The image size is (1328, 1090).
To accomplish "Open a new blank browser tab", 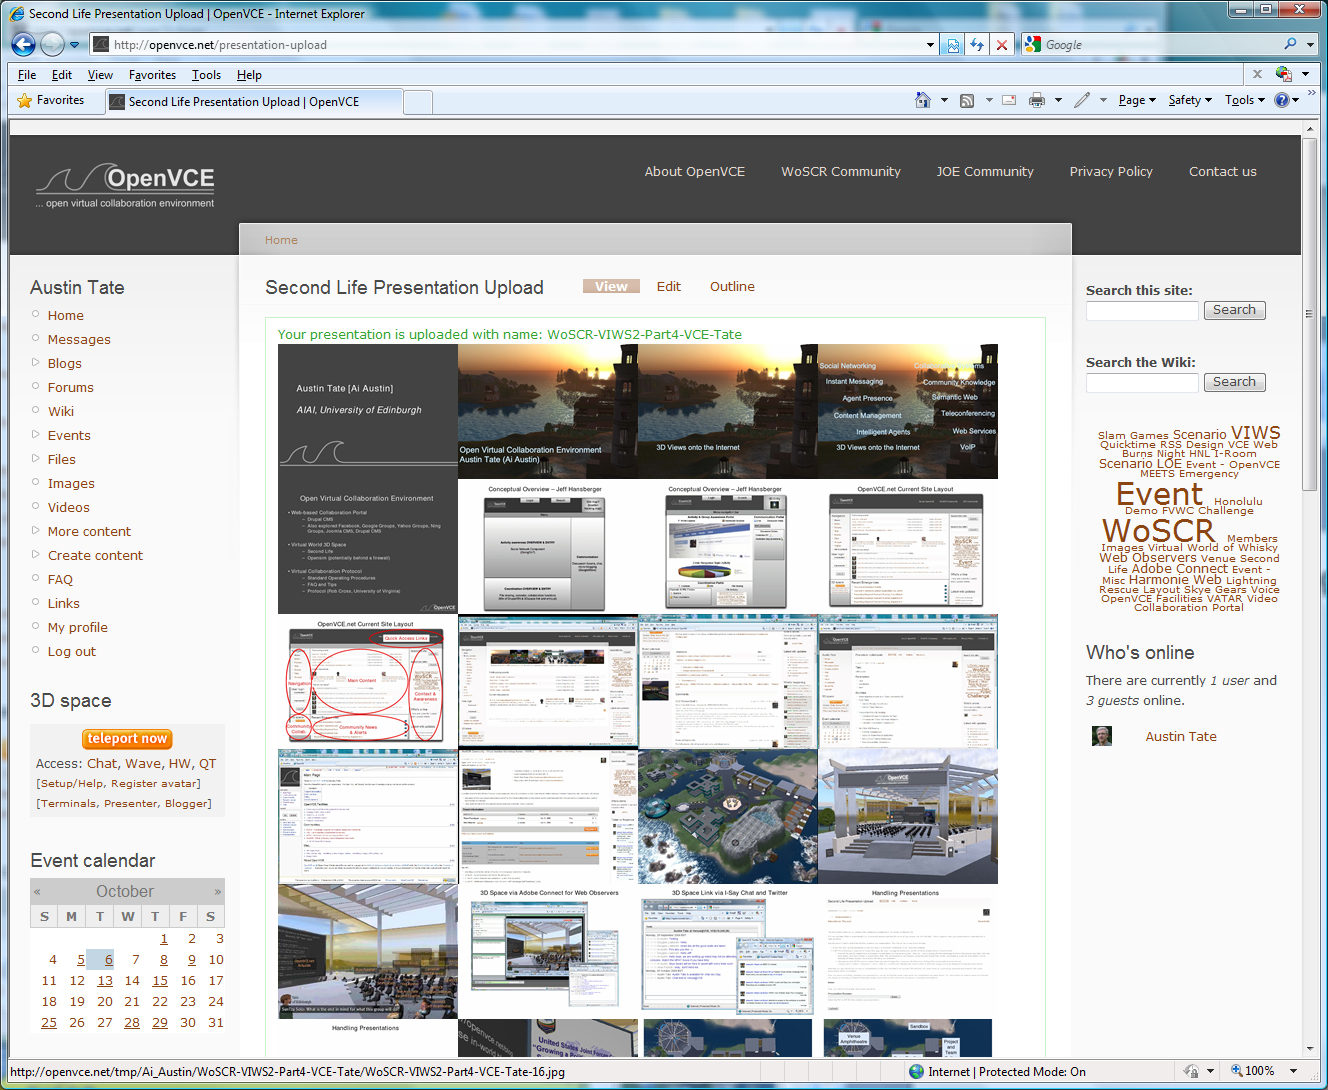I will click(x=418, y=101).
